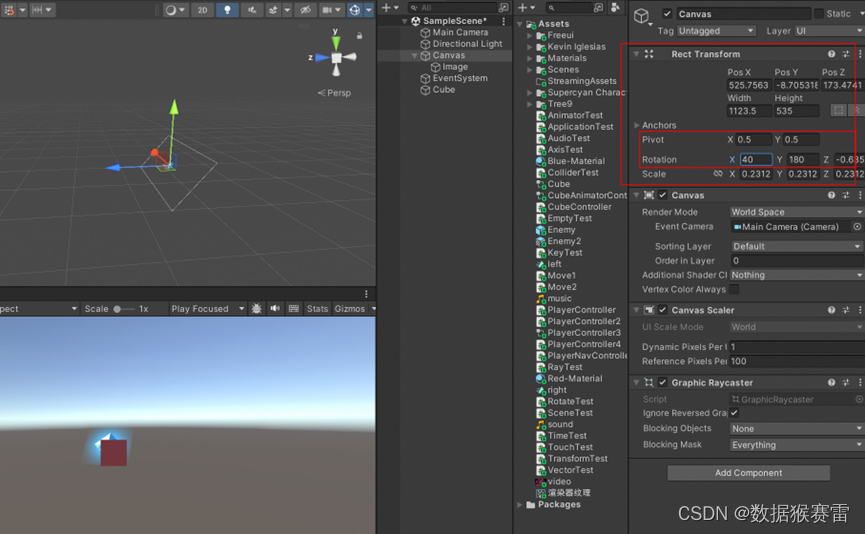The image size is (865, 534).
Task: Click blueprint mode button in Rect Transform
Action: [838, 110]
